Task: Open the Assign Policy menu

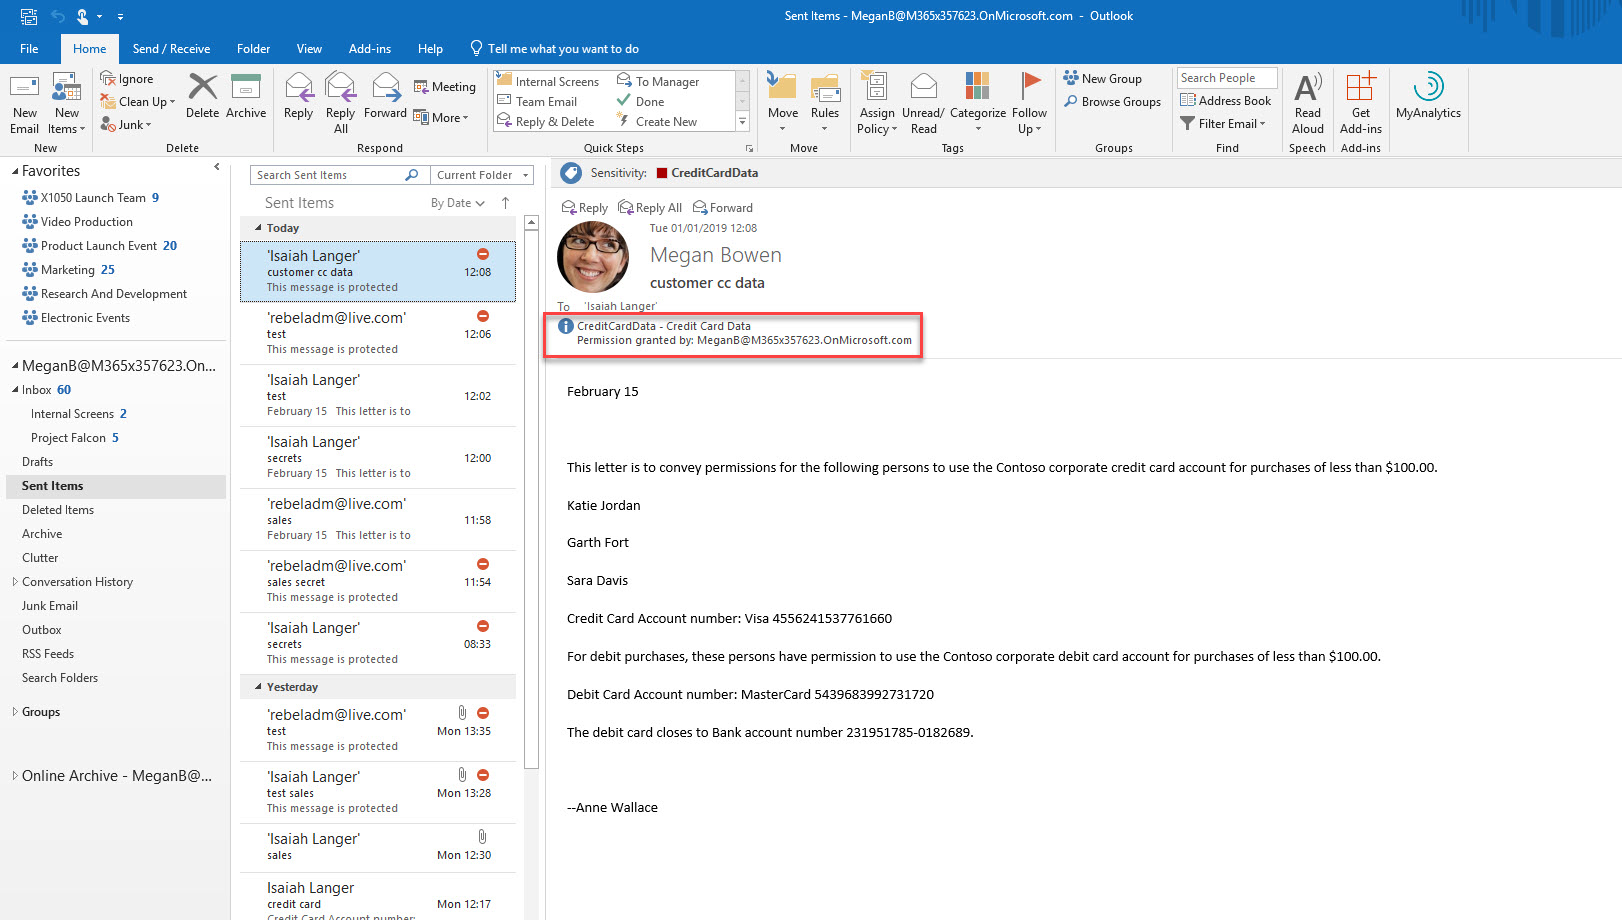Action: (877, 103)
